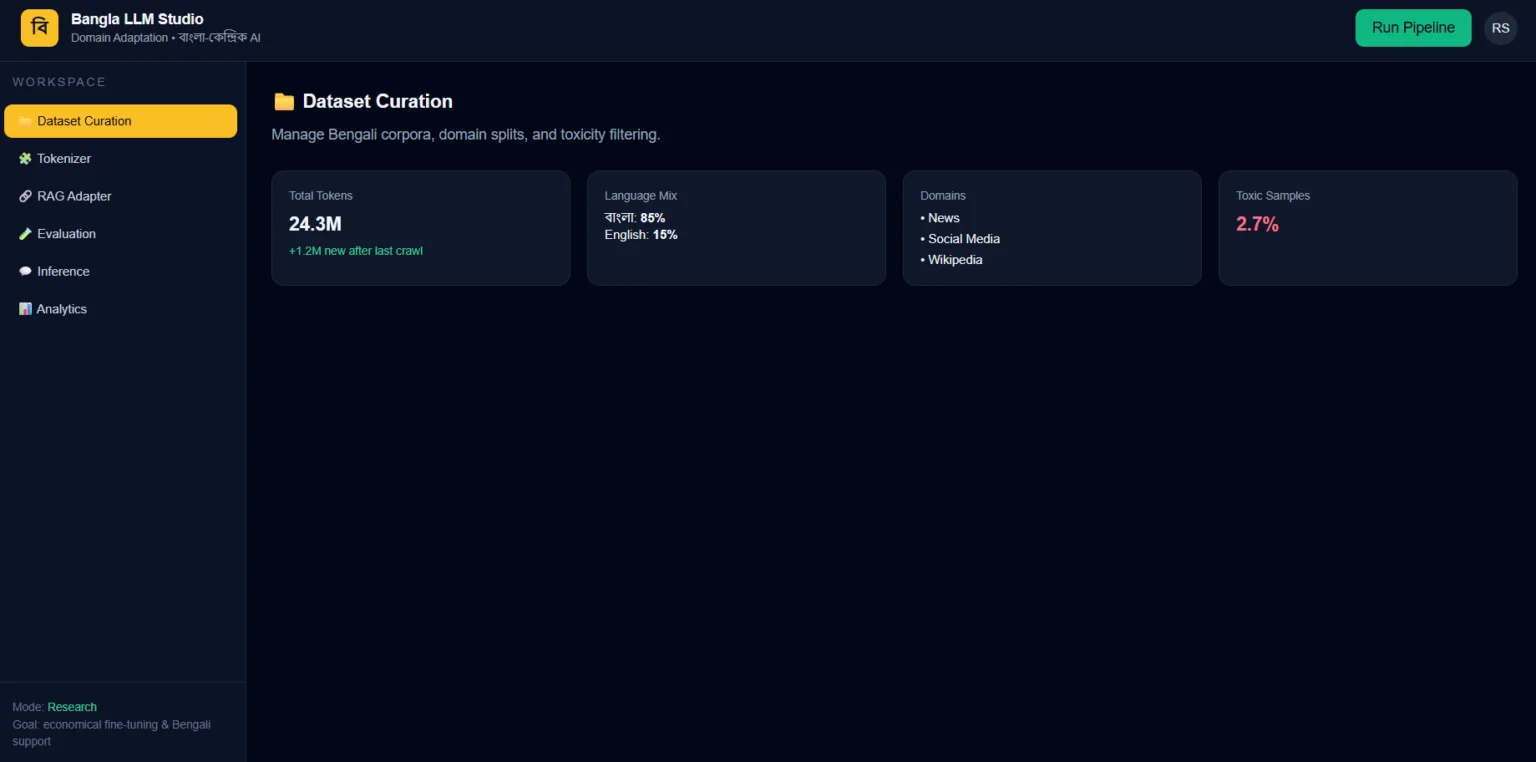
Task: Click the puzzle piece Tokenizer icon
Action: [25, 159]
